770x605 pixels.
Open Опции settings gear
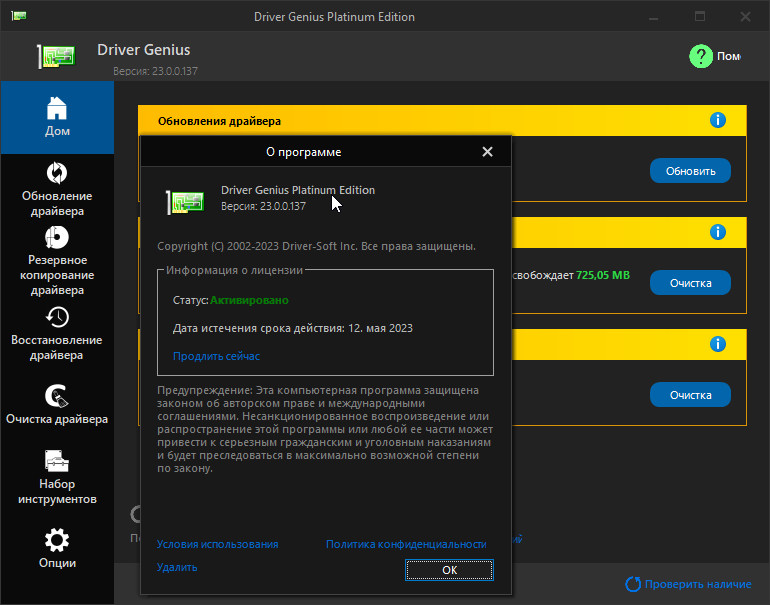coord(57,548)
